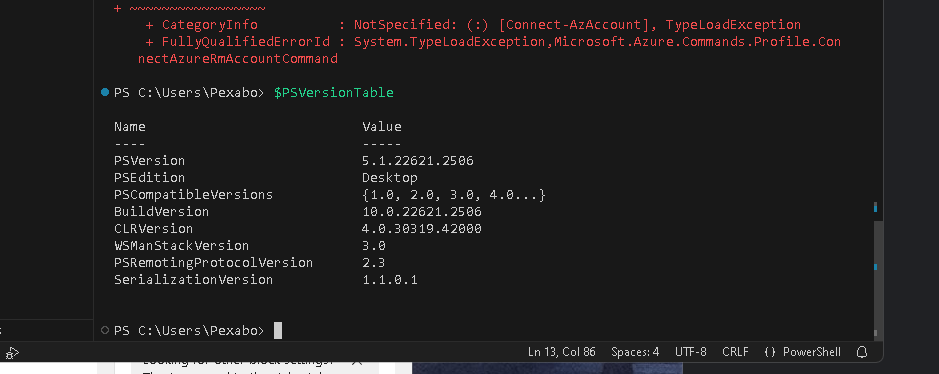
Task: Click the PSVersion value 5.1.22621.2506
Action: 418,160
